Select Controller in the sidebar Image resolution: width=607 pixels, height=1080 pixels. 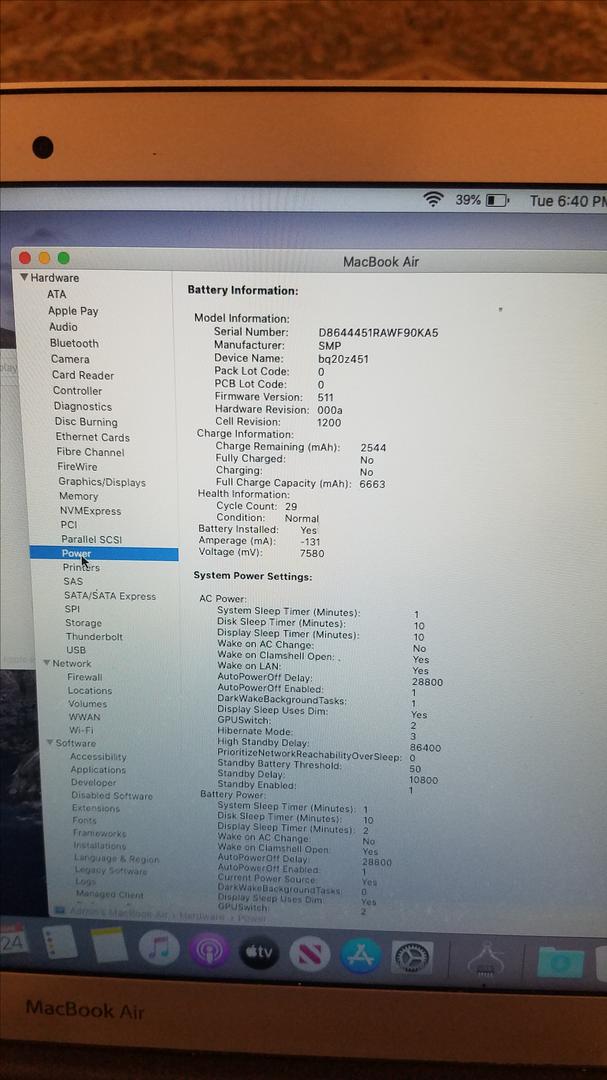77,391
